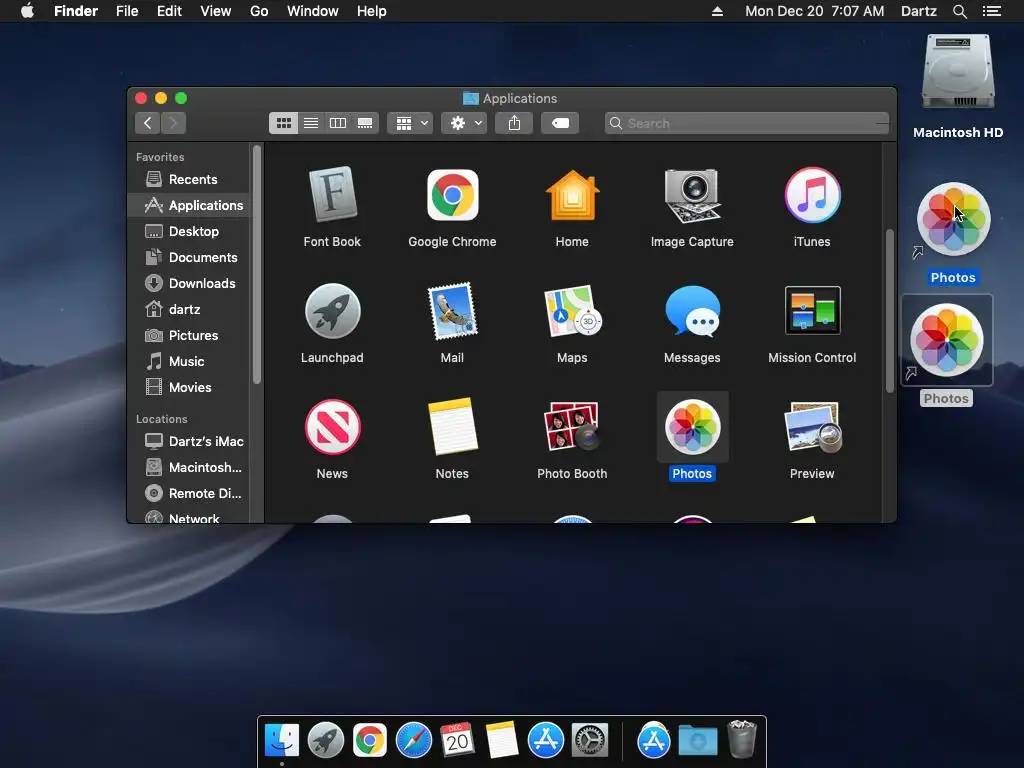Select the Preview app icon

tap(812, 427)
